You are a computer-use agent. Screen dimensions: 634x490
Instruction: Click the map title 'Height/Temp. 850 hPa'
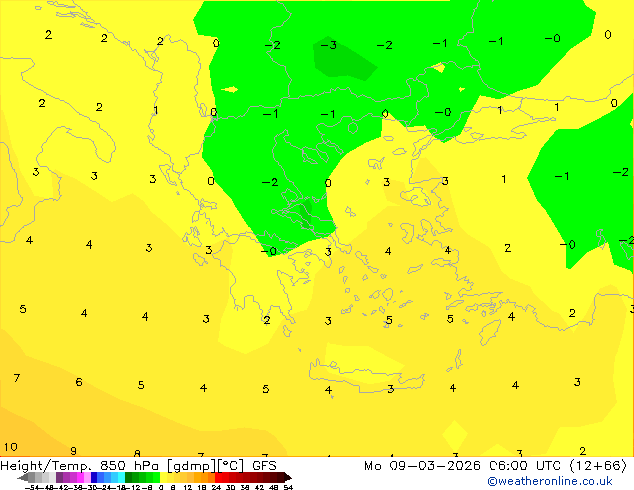coord(80,466)
